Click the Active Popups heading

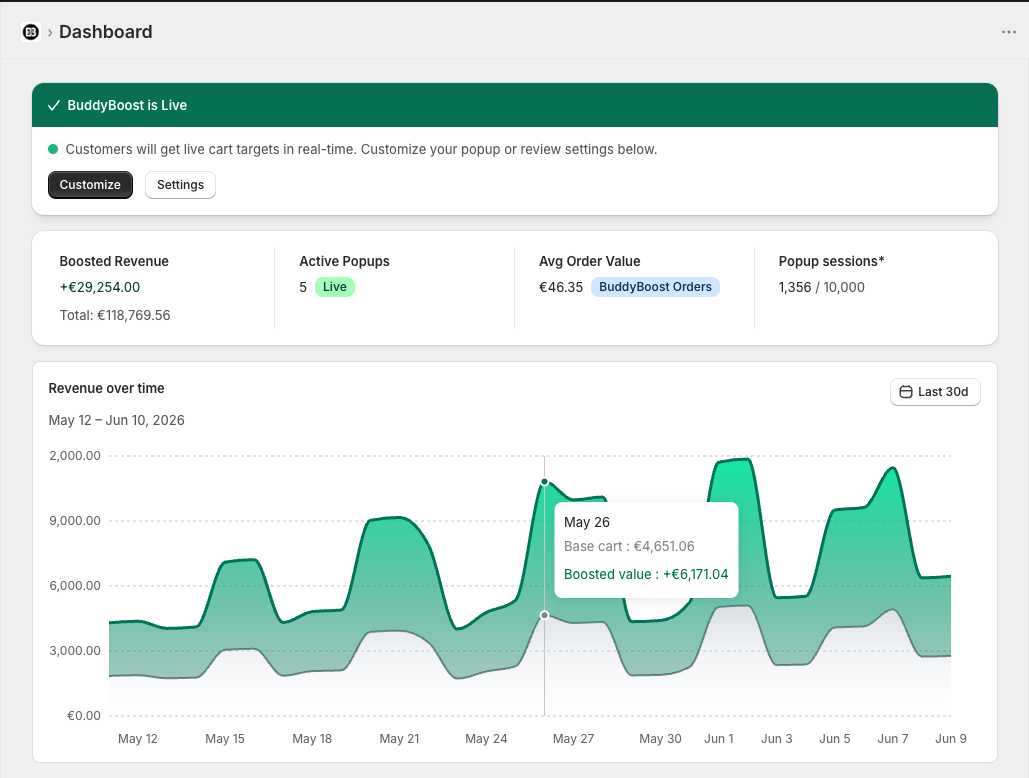(345, 261)
